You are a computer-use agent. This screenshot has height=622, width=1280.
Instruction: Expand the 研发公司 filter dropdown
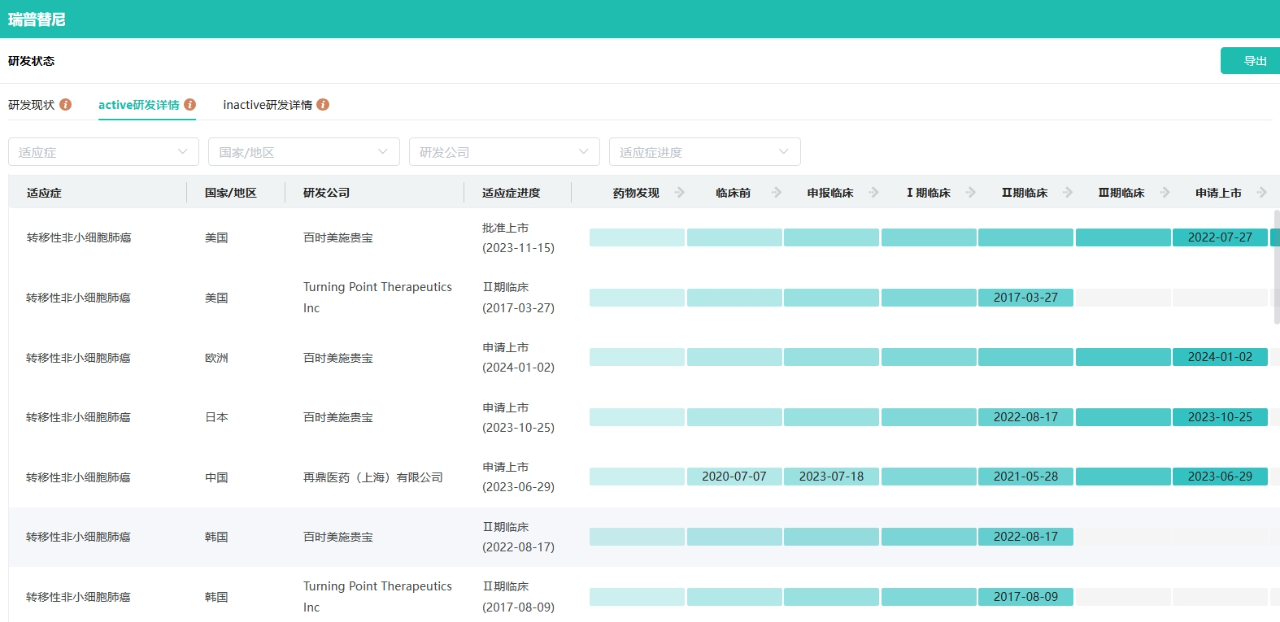point(504,152)
